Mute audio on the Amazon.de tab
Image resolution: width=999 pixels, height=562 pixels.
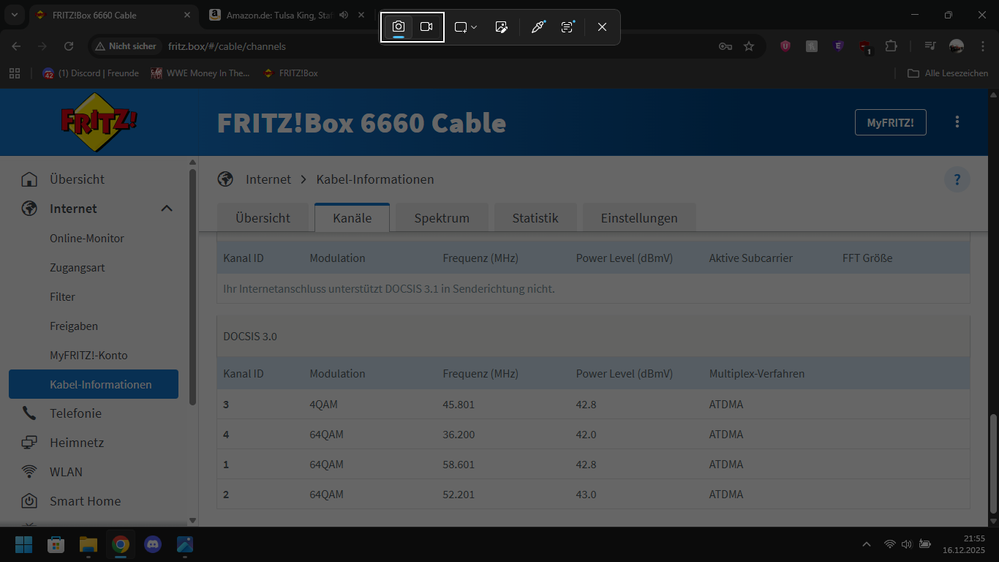343,15
